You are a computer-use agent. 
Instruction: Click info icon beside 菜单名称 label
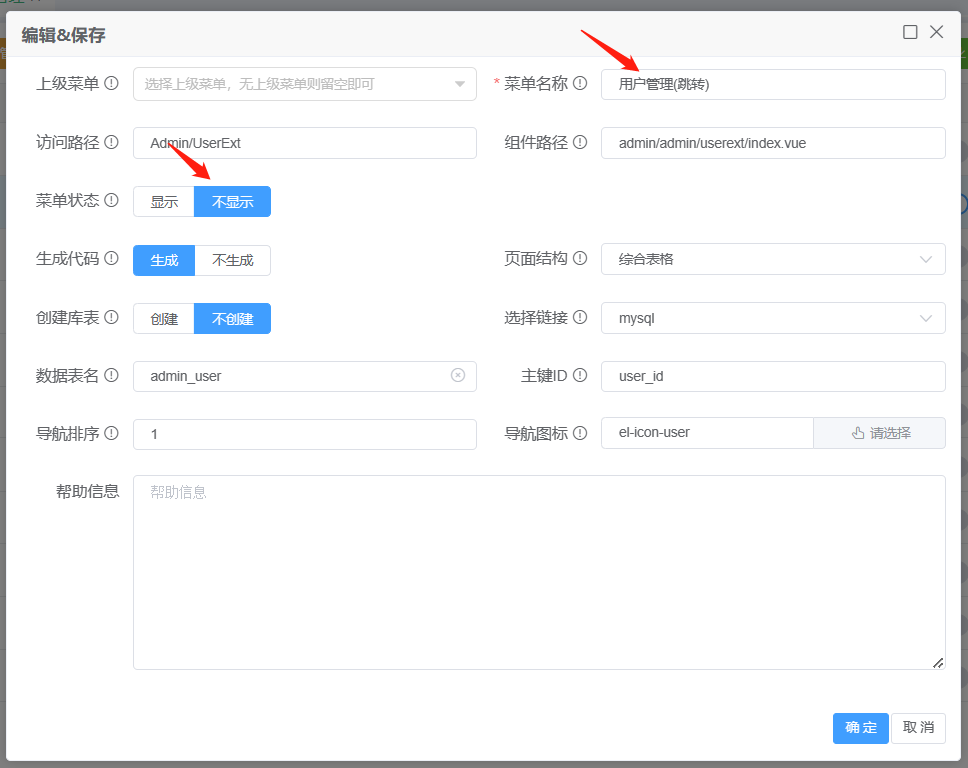(x=580, y=84)
